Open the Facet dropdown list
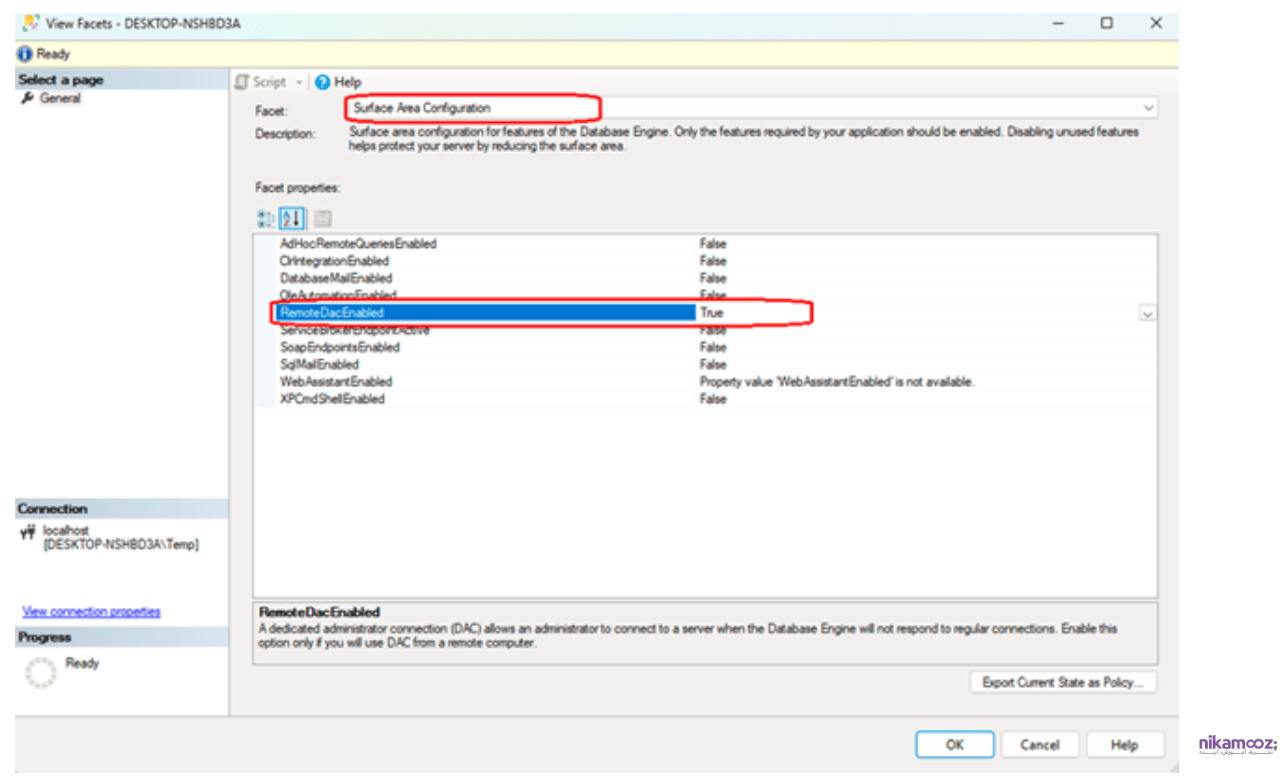This screenshot has height=784, width=1281. click(1147, 107)
